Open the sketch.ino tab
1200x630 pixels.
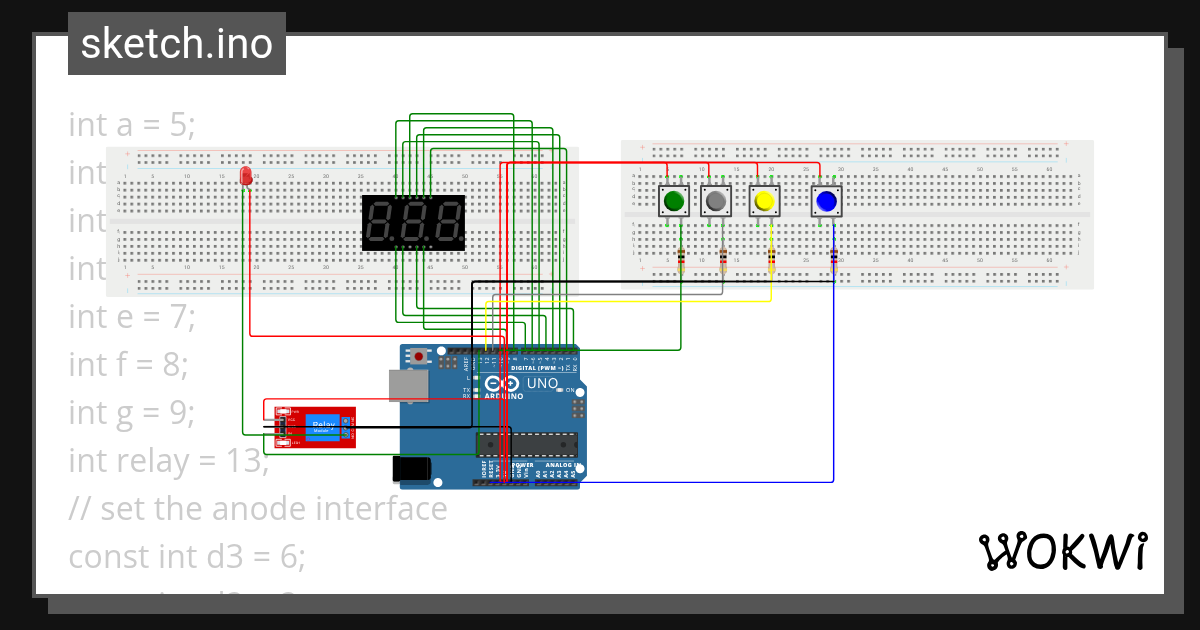pos(176,43)
